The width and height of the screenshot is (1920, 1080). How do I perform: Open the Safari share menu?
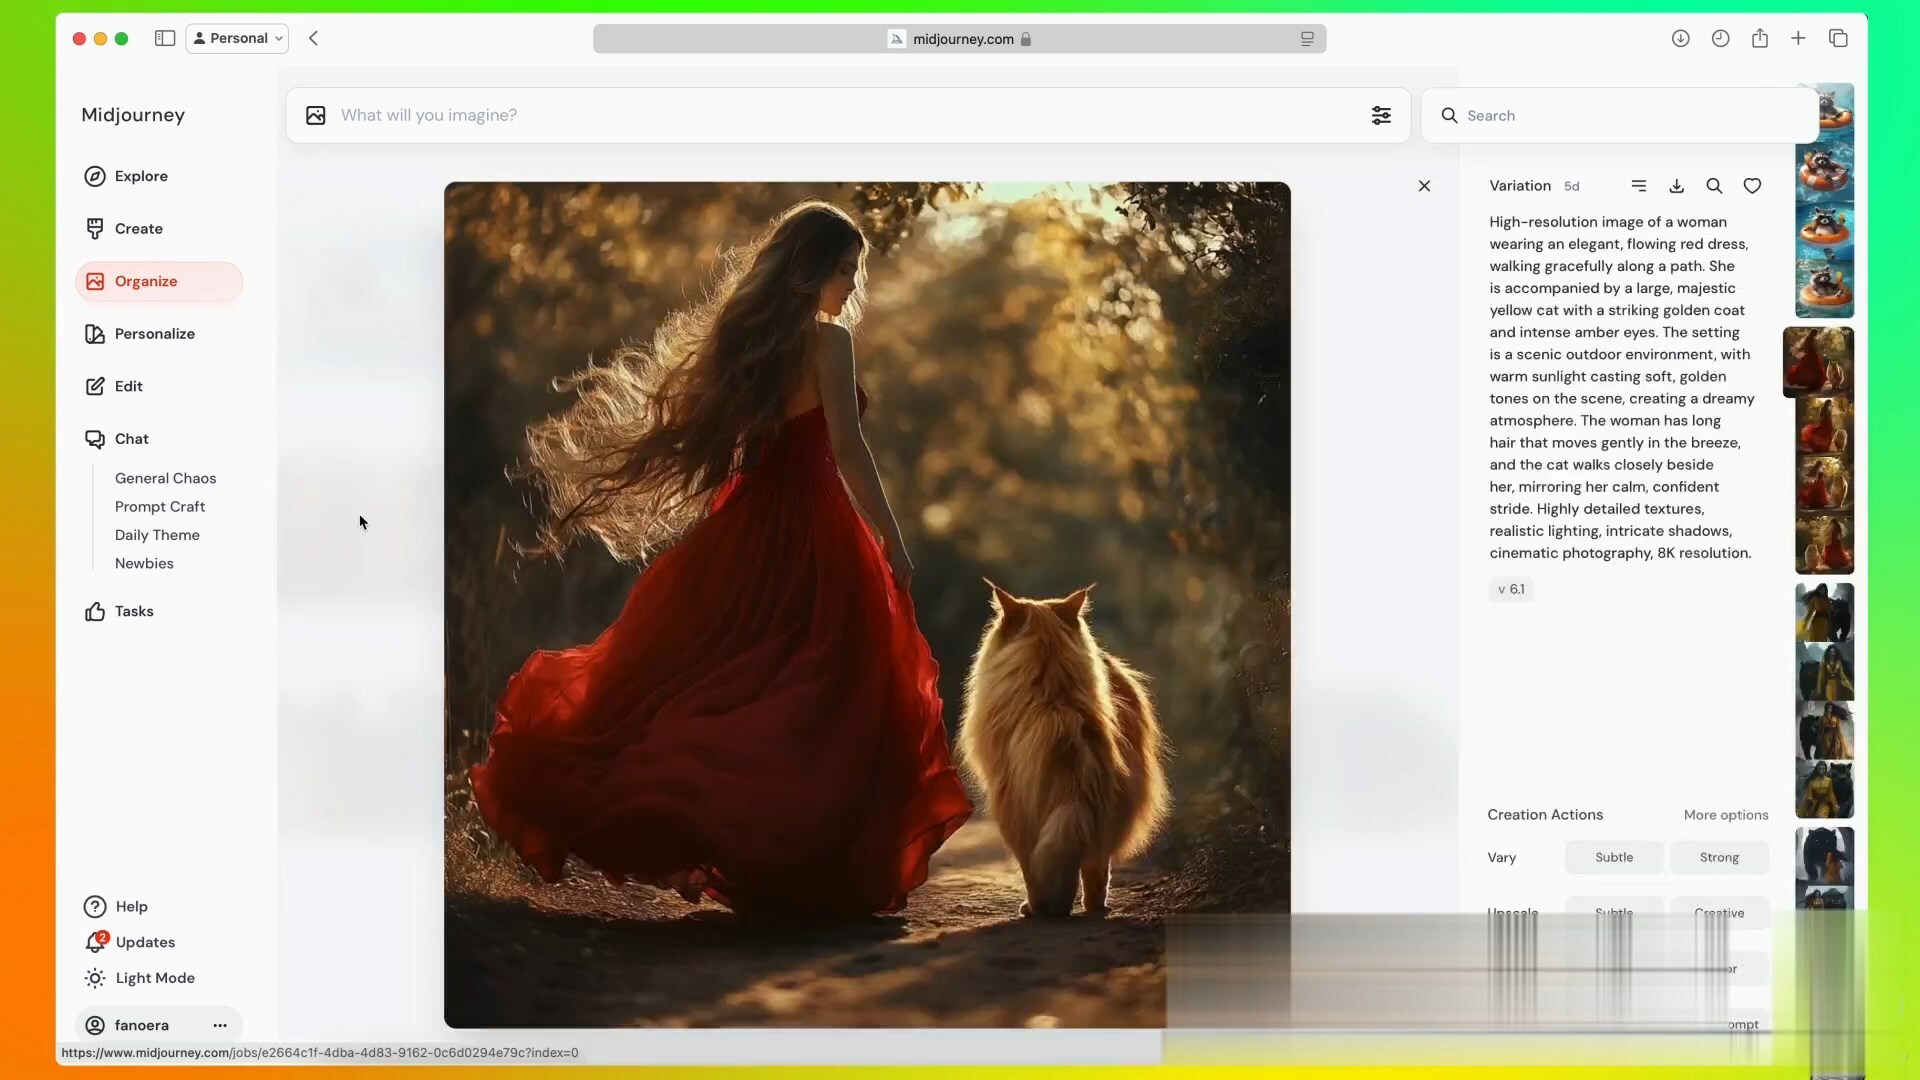pyautogui.click(x=1760, y=38)
